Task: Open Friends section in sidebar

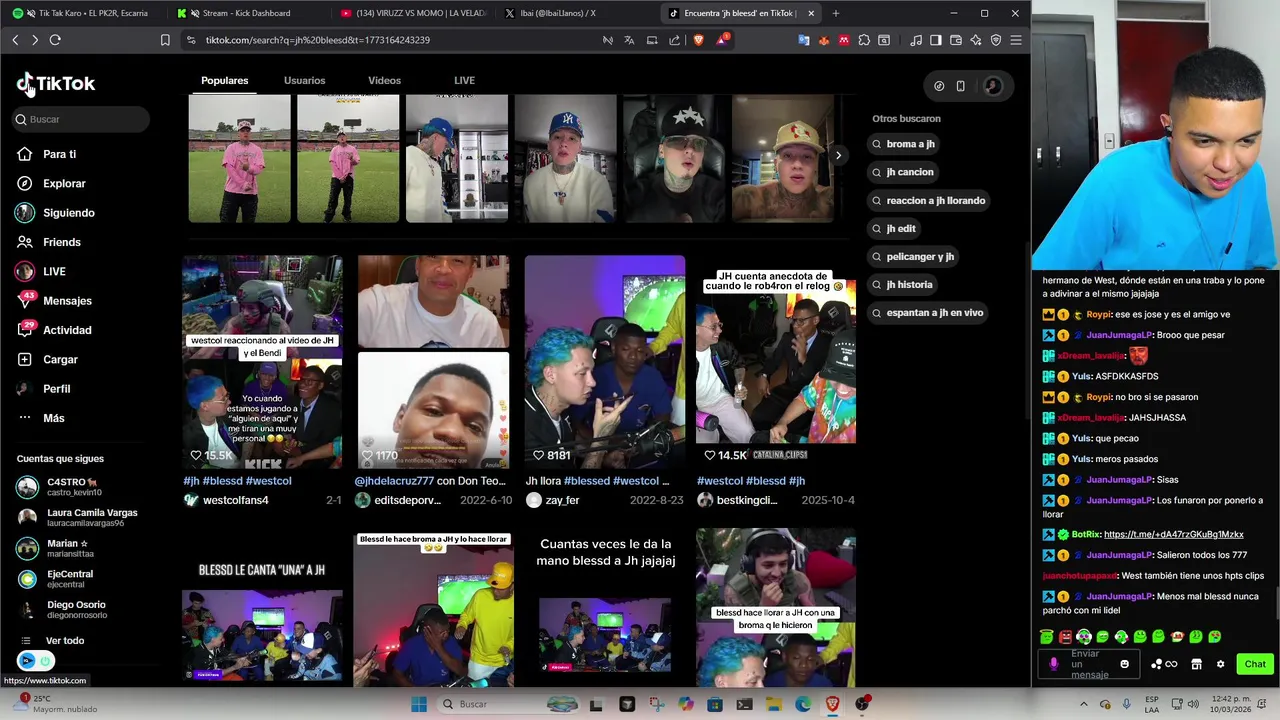Action: (x=48, y=242)
